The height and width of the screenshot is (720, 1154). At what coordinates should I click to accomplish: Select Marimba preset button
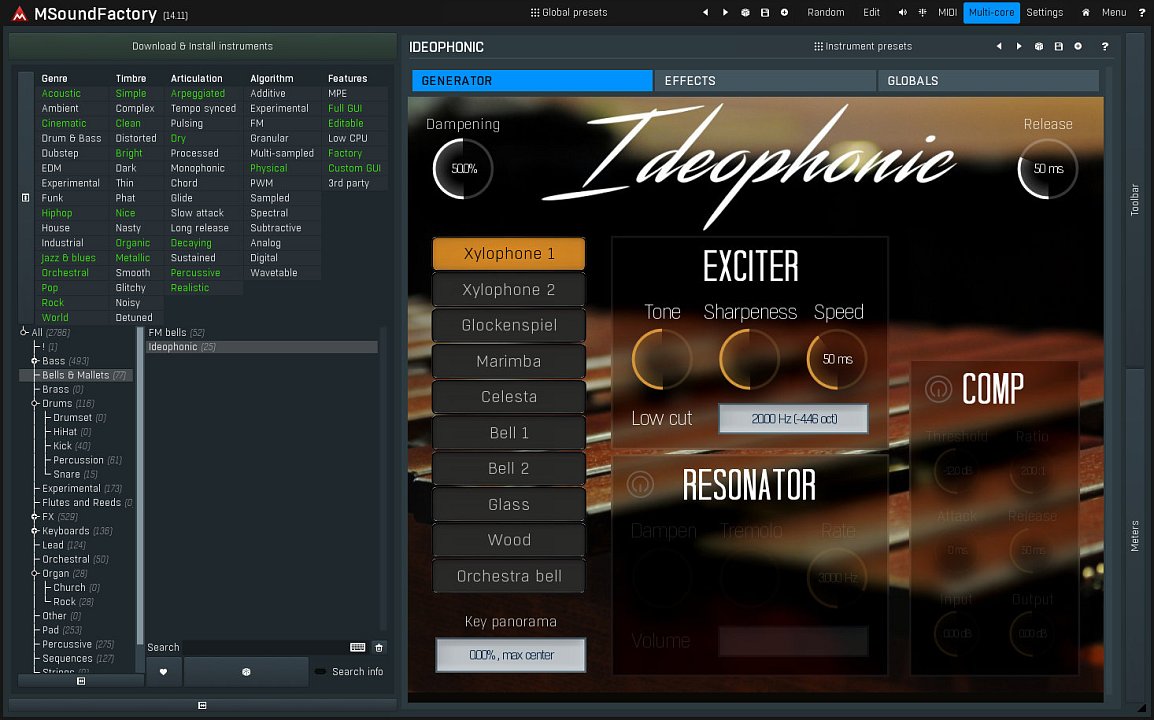click(509, 361)
